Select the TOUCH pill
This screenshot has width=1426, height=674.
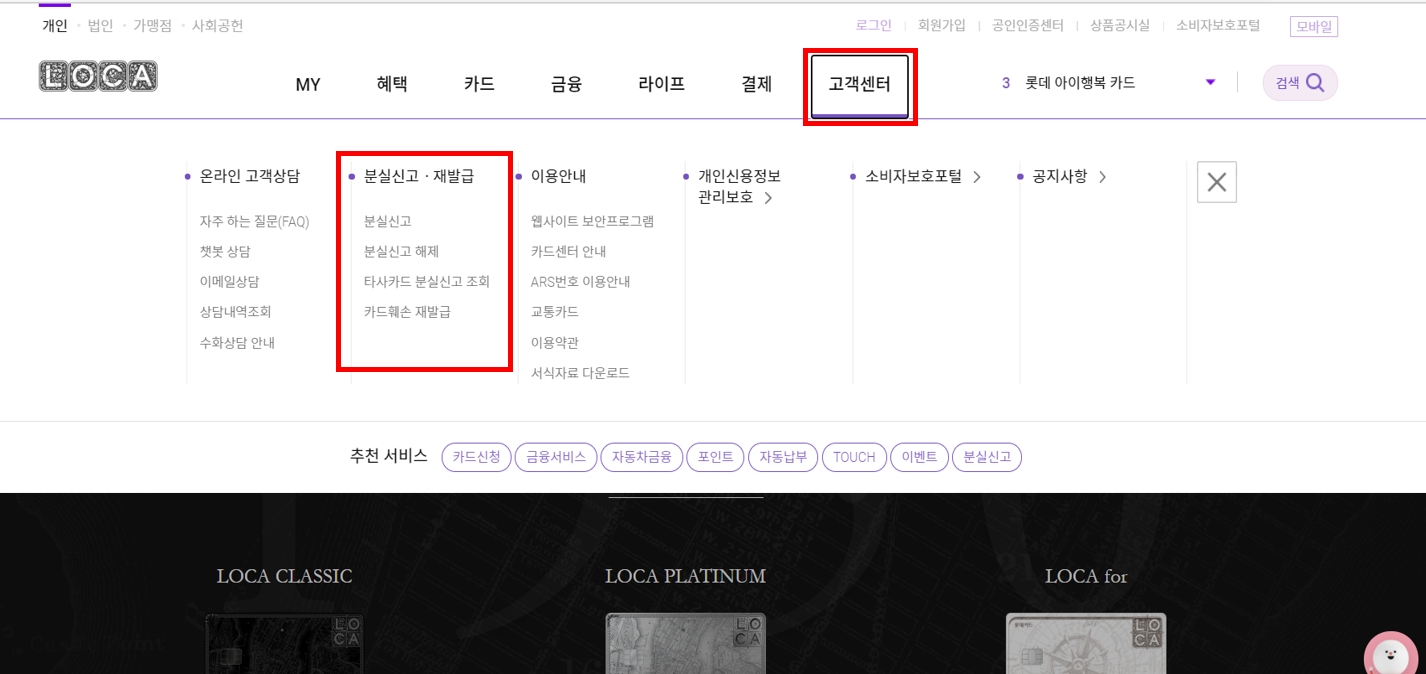click(x=854, y=457)
